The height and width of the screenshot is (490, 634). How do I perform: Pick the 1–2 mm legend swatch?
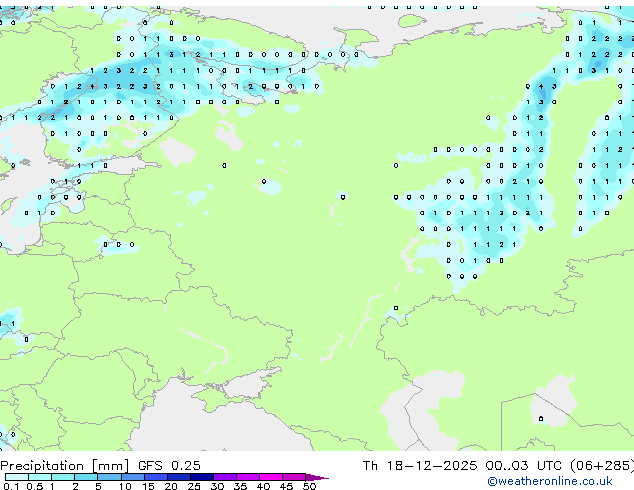(x=63, y=477)
